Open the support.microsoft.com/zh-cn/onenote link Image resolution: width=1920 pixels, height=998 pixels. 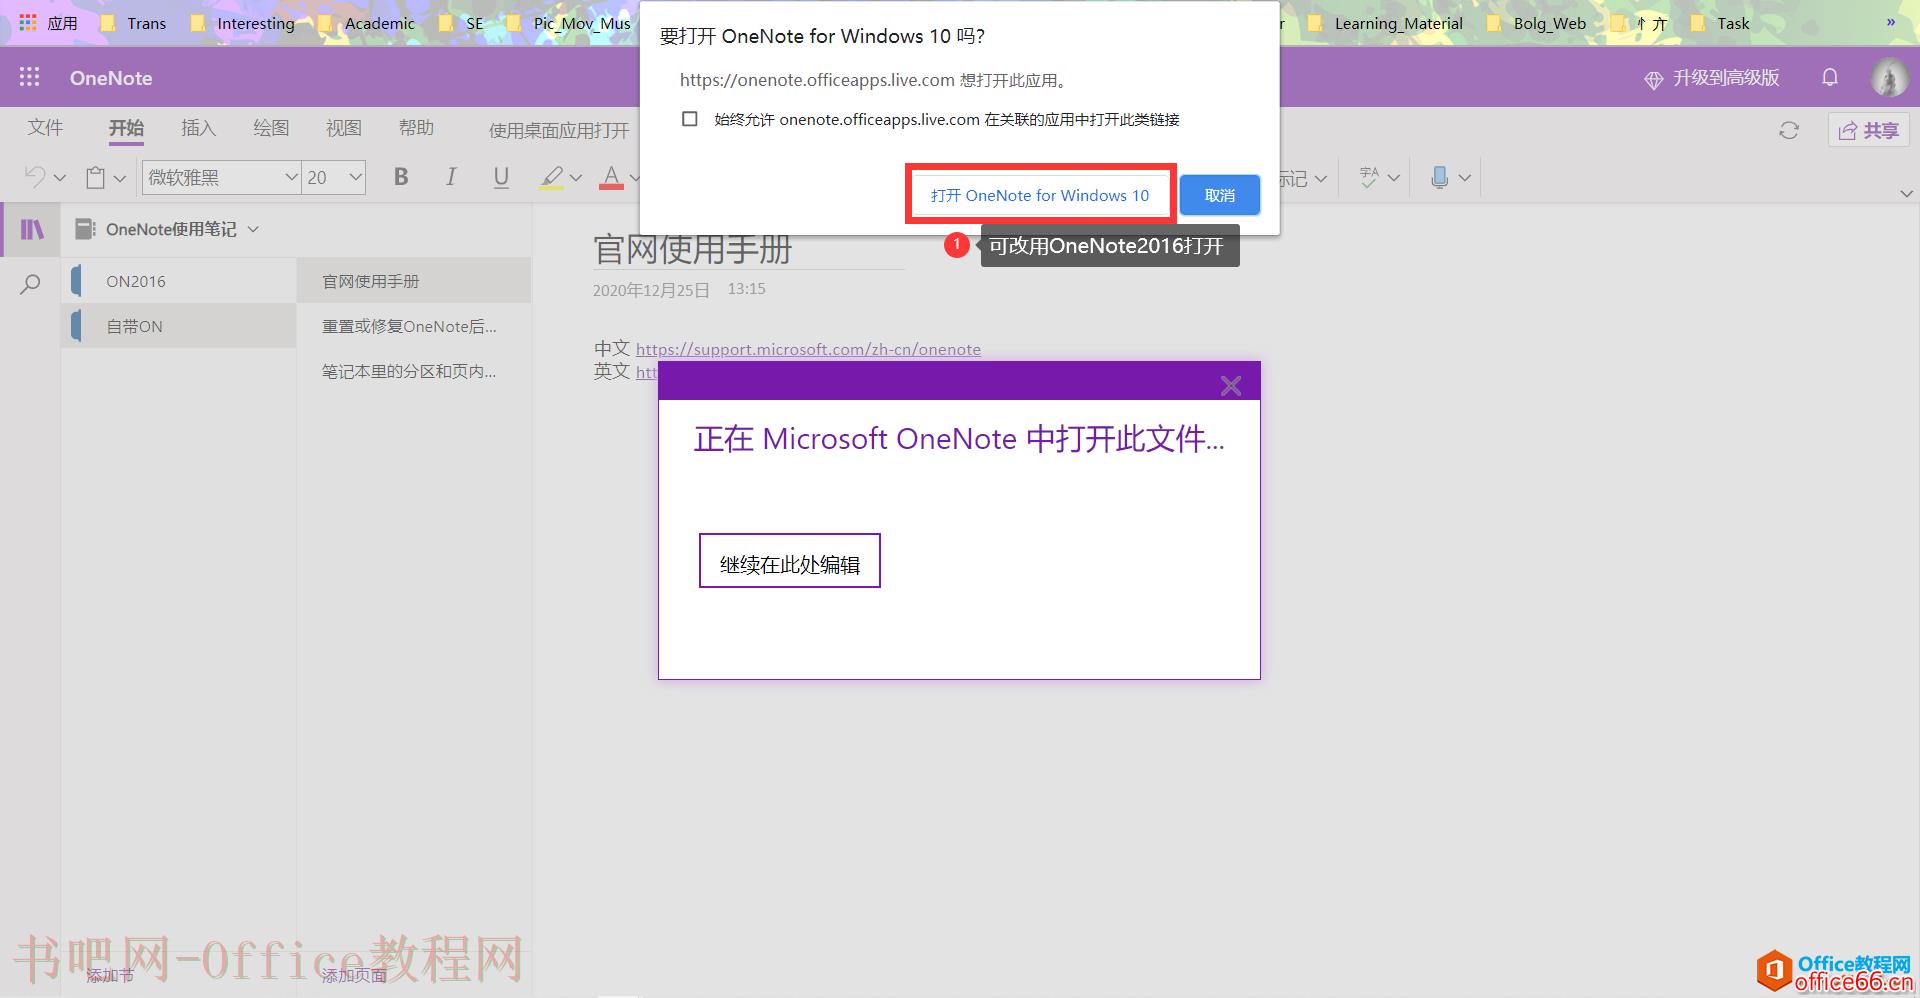coord(808,349)
